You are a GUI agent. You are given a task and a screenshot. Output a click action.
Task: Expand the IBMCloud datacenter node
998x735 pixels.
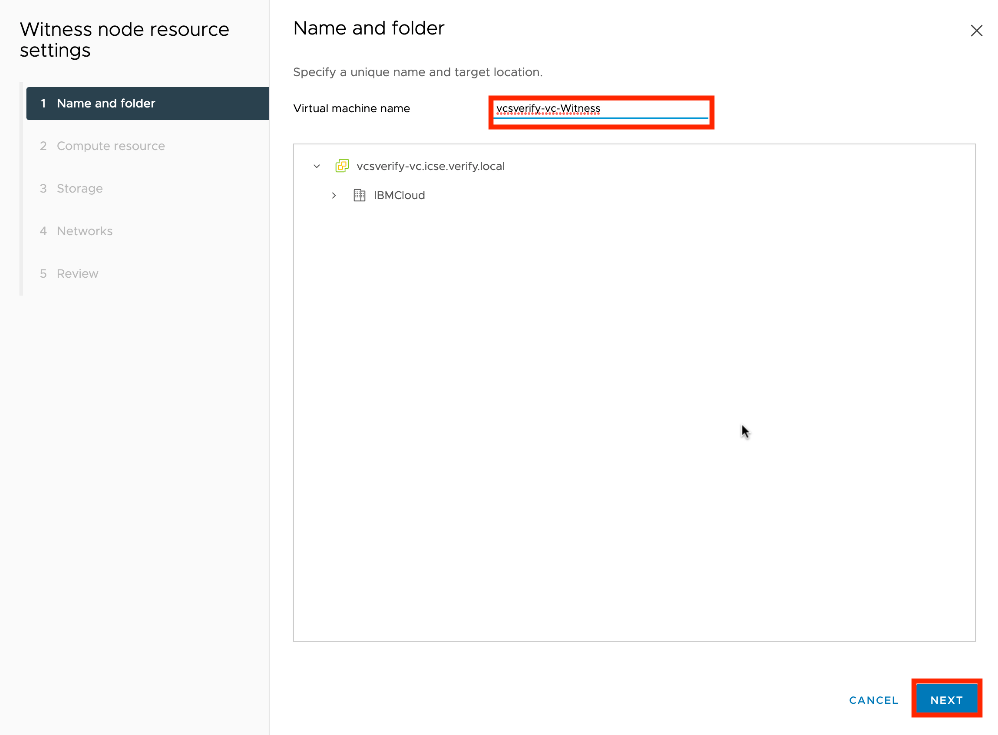click(334, 195)
